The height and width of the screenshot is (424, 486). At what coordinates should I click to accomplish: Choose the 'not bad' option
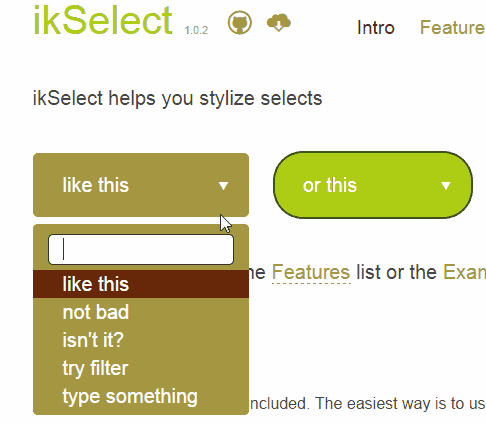[141, 312]
